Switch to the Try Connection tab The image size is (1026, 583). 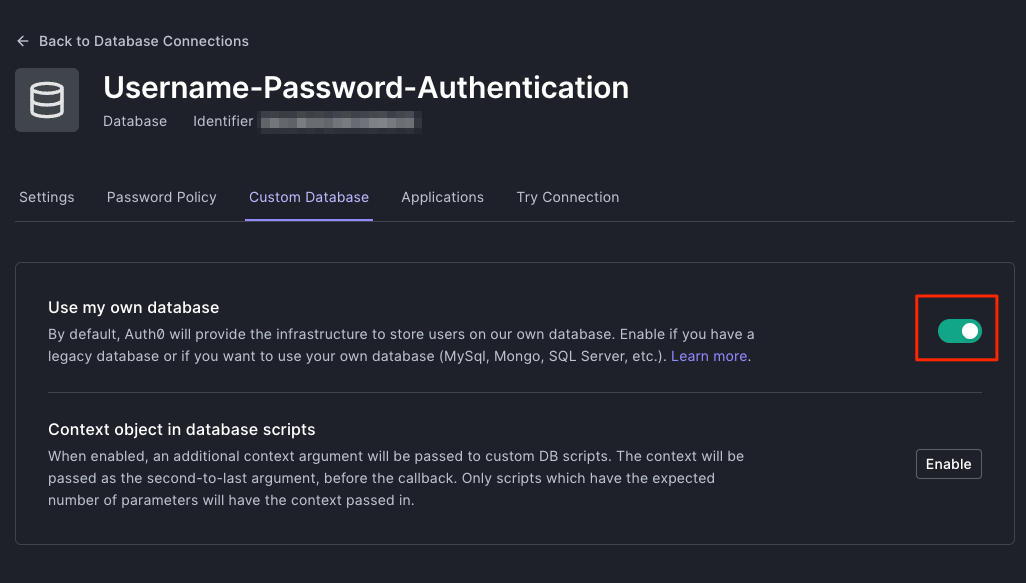click(x=567, y=197)
